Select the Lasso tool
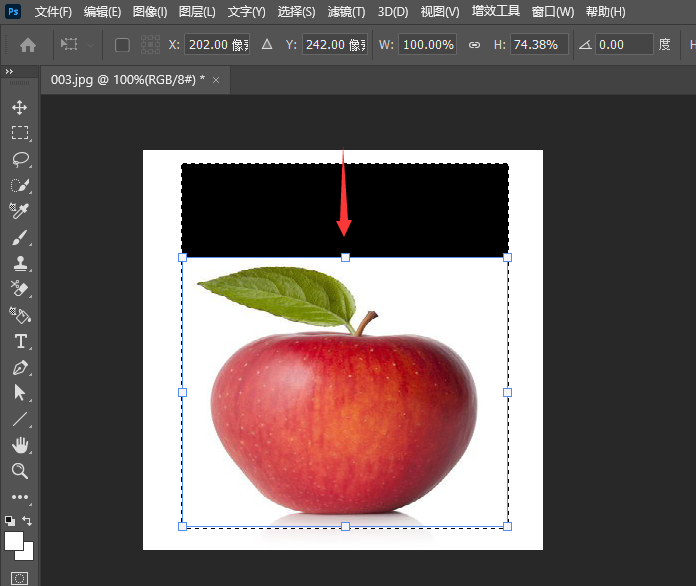This screenshot has width=696, height=586. pyautogui.click(x=20, y=159)
